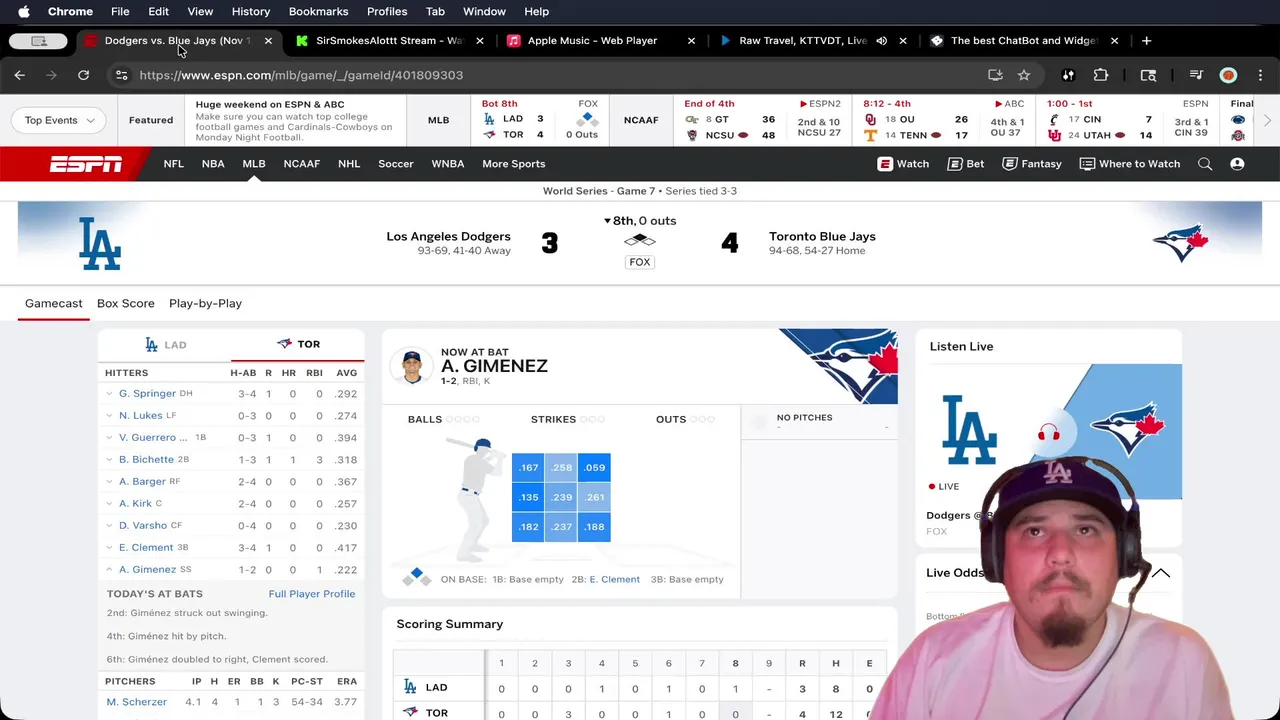Screen dimensions: 1280x720
Task: Expand D. Varsho hitter row
Action: [x=109, y=526]
